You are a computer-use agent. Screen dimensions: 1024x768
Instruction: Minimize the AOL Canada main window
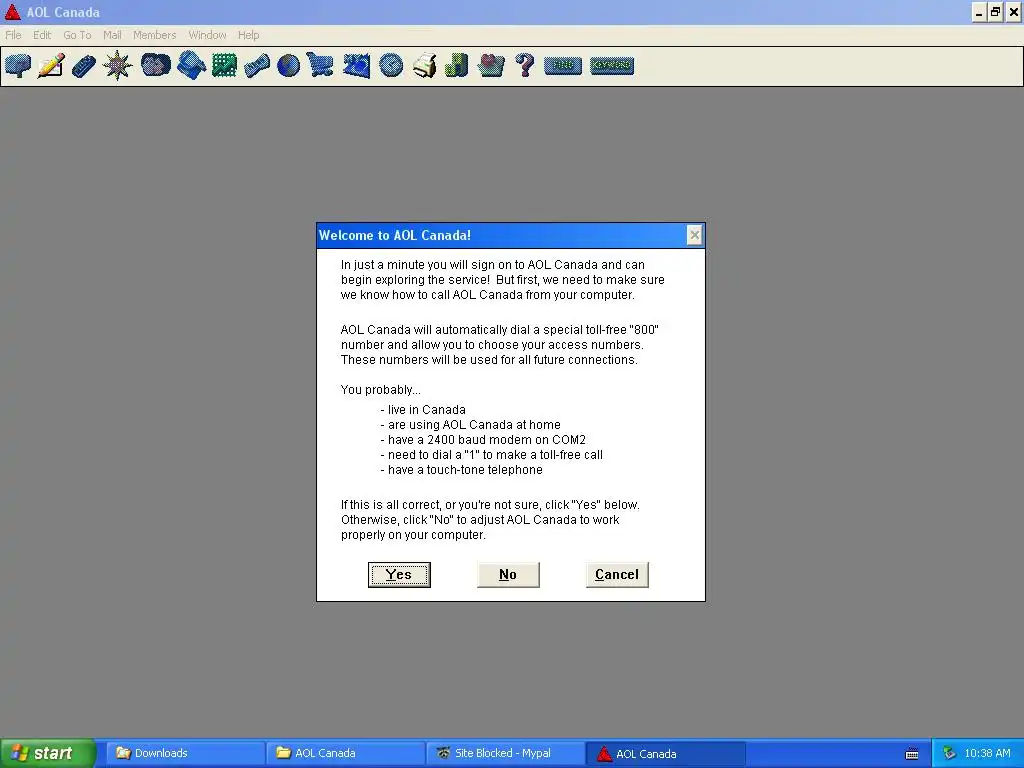click(979, 12)
